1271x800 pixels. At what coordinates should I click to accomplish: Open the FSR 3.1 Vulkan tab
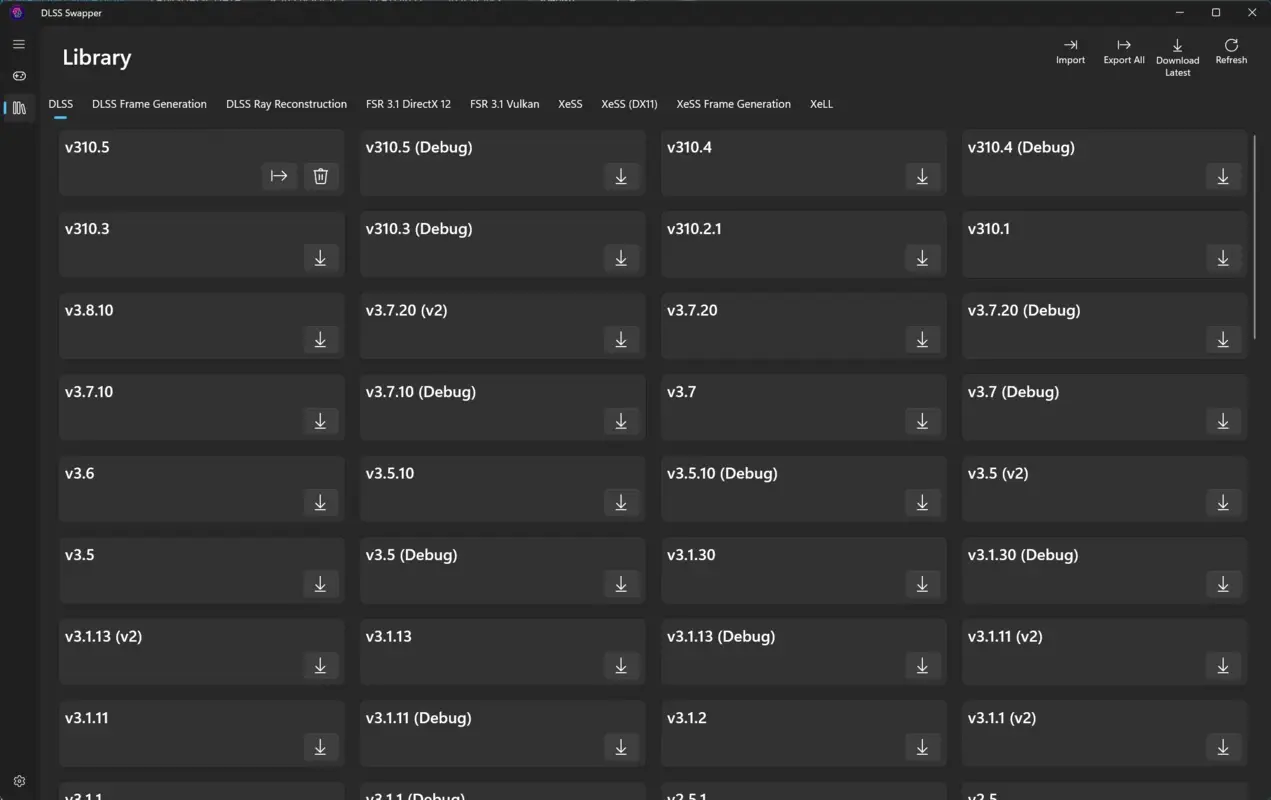tap(504, 104)
